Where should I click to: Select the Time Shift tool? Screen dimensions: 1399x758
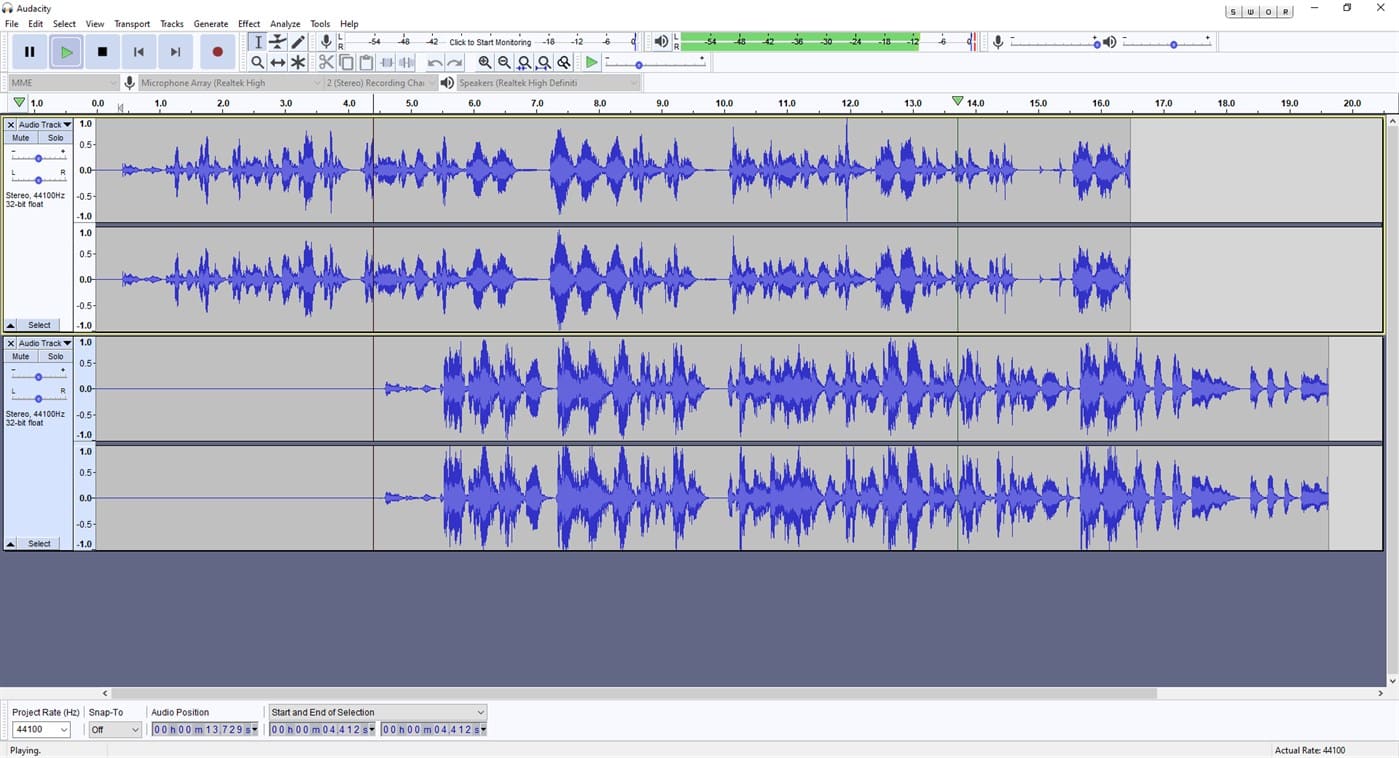coord(278,62)
